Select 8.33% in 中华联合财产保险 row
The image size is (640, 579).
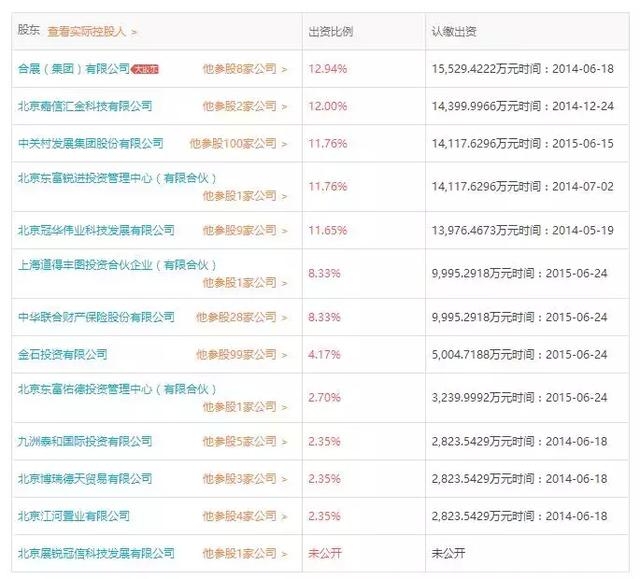pyautogui.click(x=324, y=317)
